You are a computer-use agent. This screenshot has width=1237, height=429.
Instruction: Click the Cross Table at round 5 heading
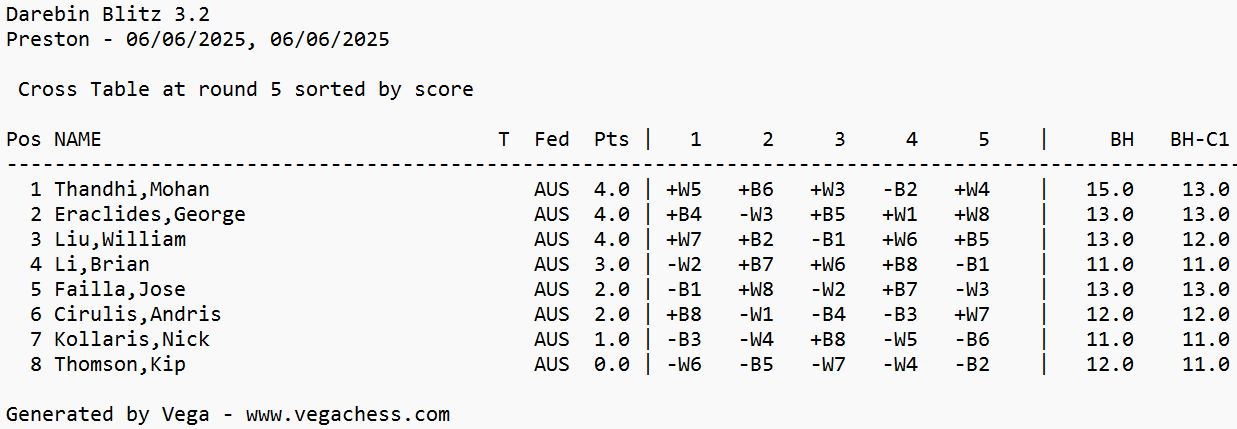coord(245,90)
